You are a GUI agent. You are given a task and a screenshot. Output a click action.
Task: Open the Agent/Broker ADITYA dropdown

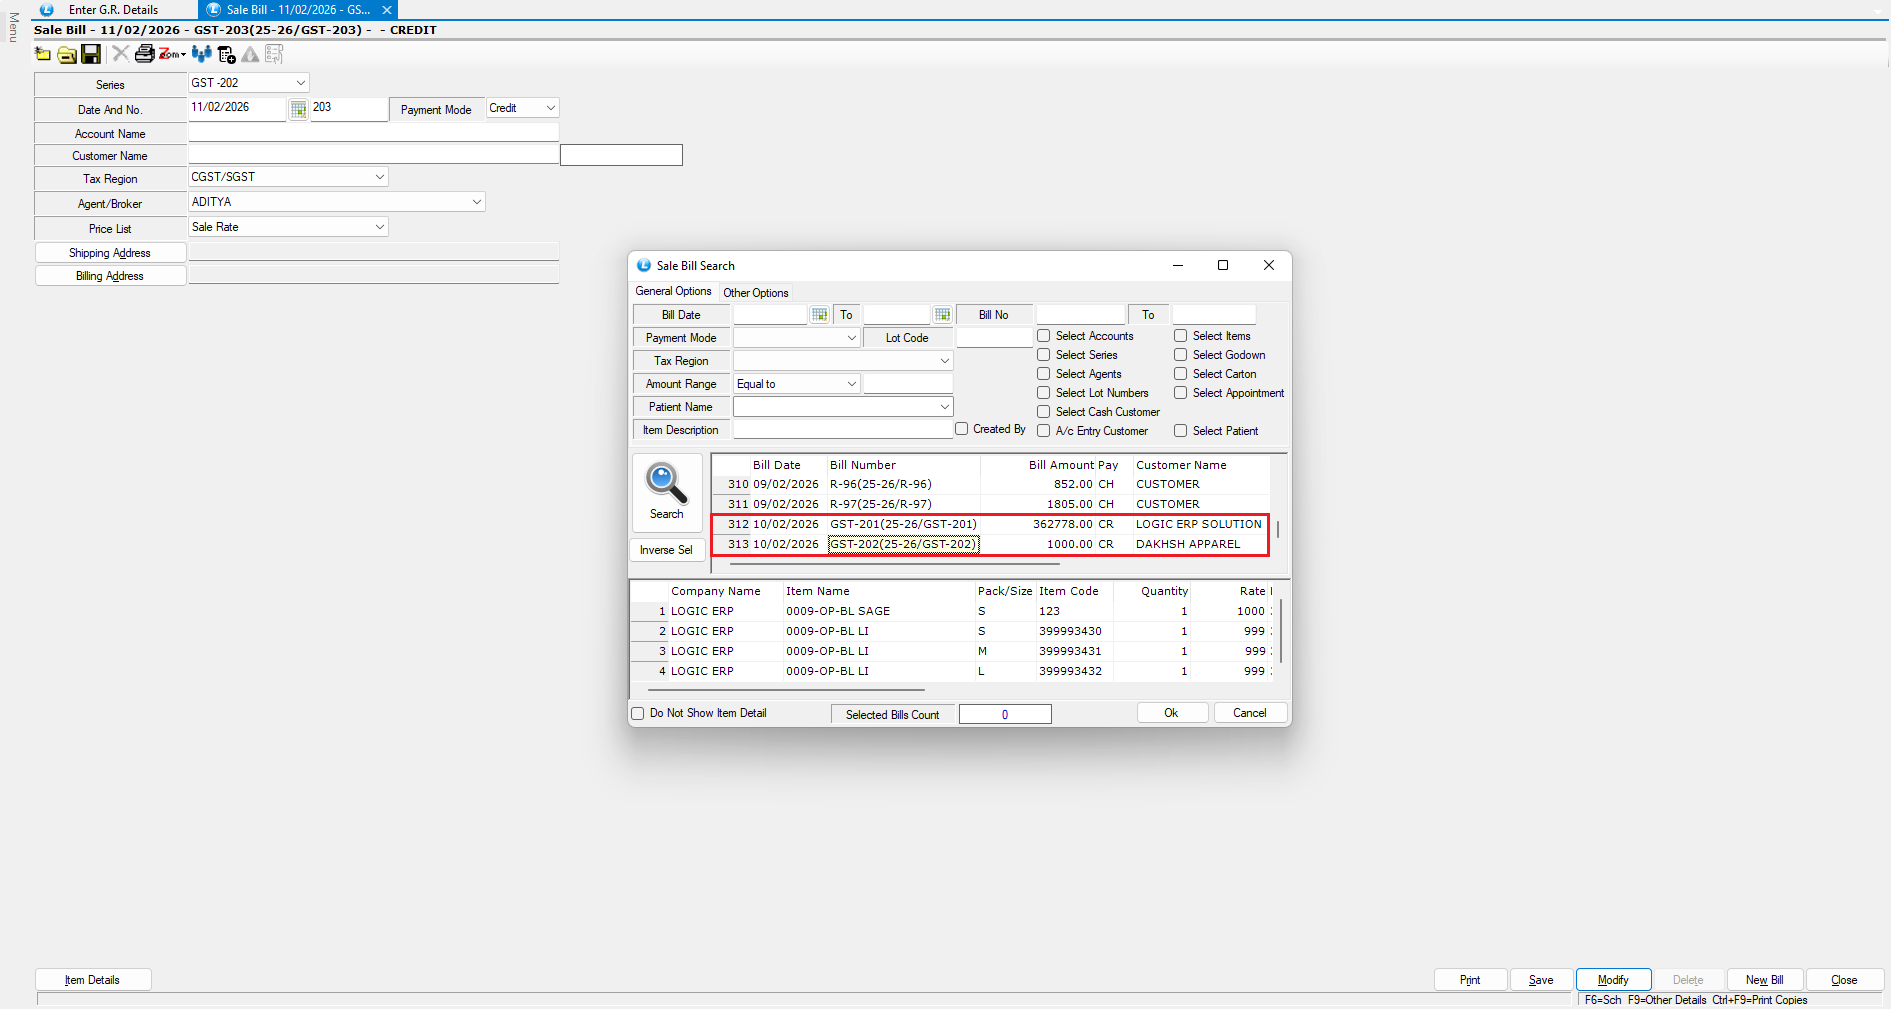tap(476, 202)
